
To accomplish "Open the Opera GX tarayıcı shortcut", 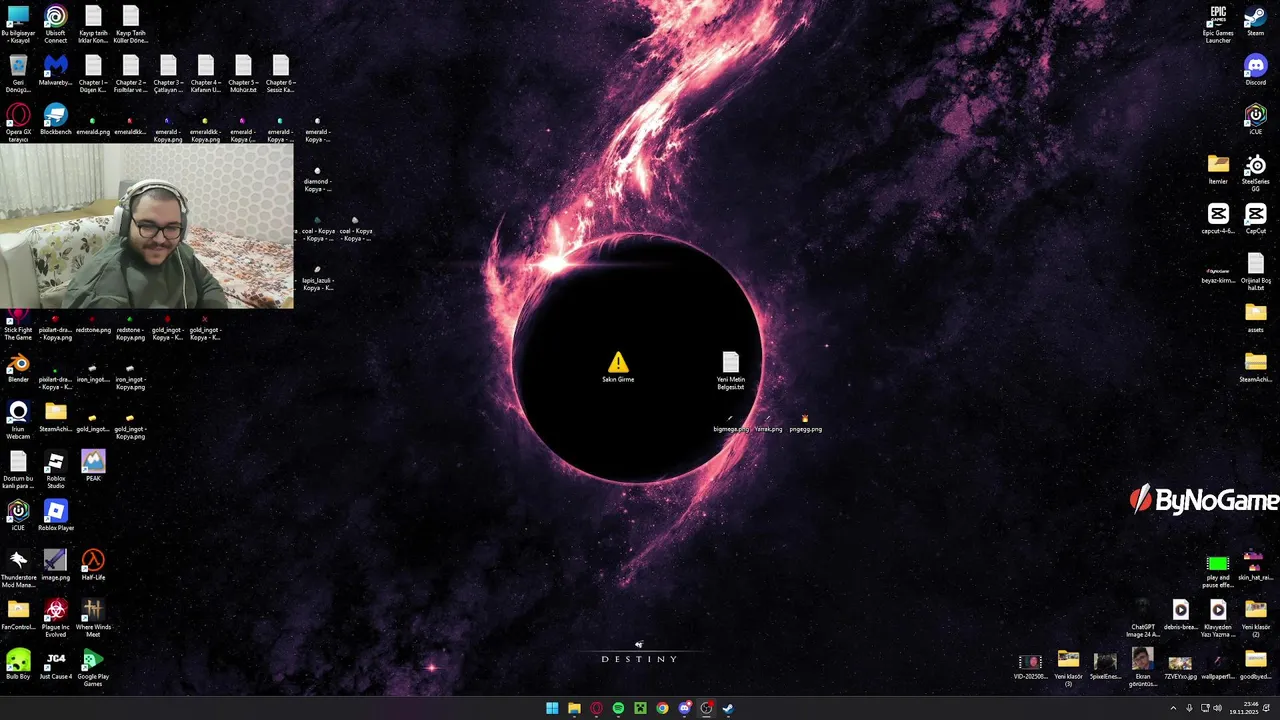I will (x=18, y=123).
